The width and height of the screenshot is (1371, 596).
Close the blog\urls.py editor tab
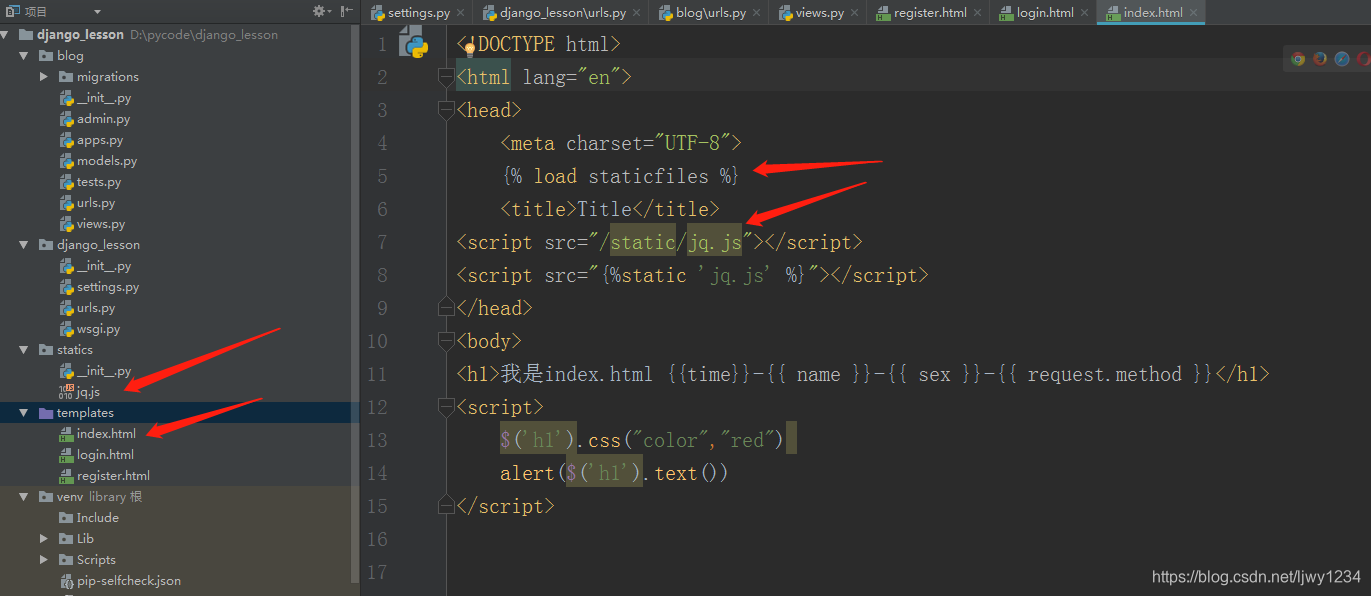(x=757, y=13)
